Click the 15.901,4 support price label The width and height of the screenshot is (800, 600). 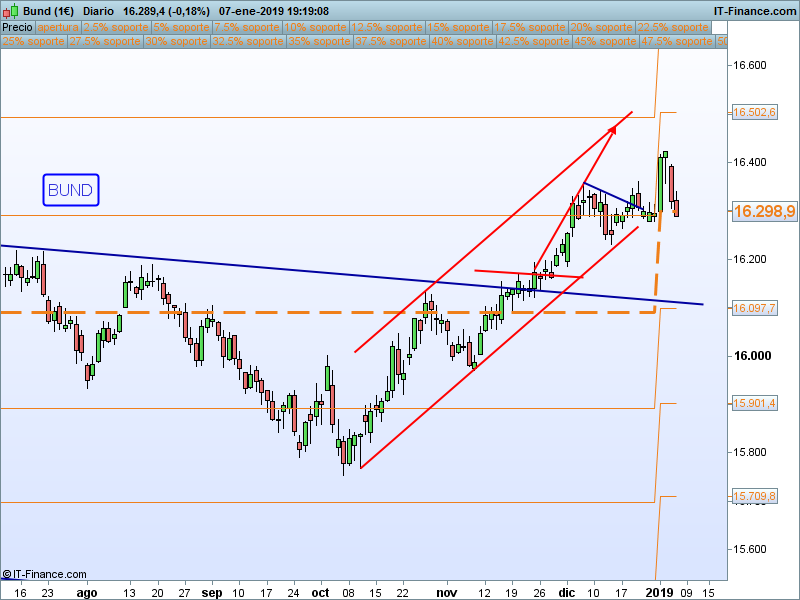[x=754, y=403]
